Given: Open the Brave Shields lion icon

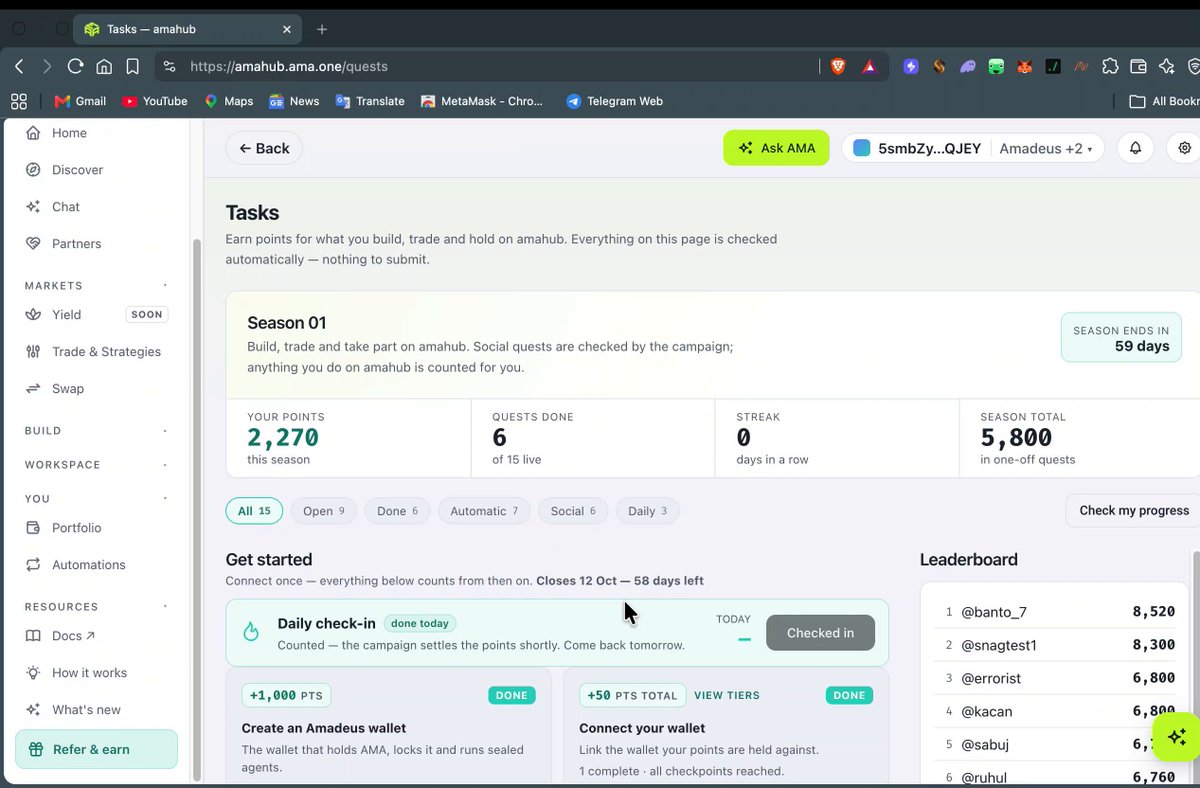Looking at the screenshot, I should (x=838, y=66).
